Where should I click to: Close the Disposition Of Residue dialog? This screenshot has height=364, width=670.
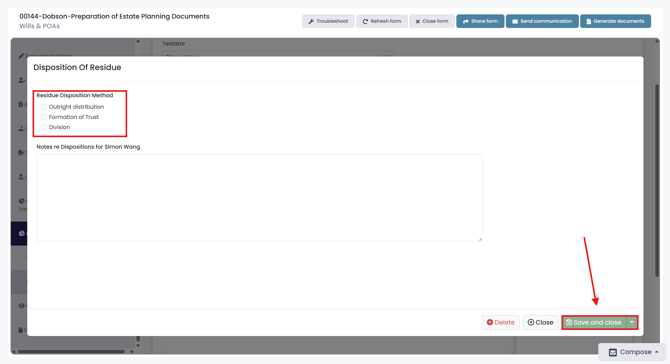point(540,323)
